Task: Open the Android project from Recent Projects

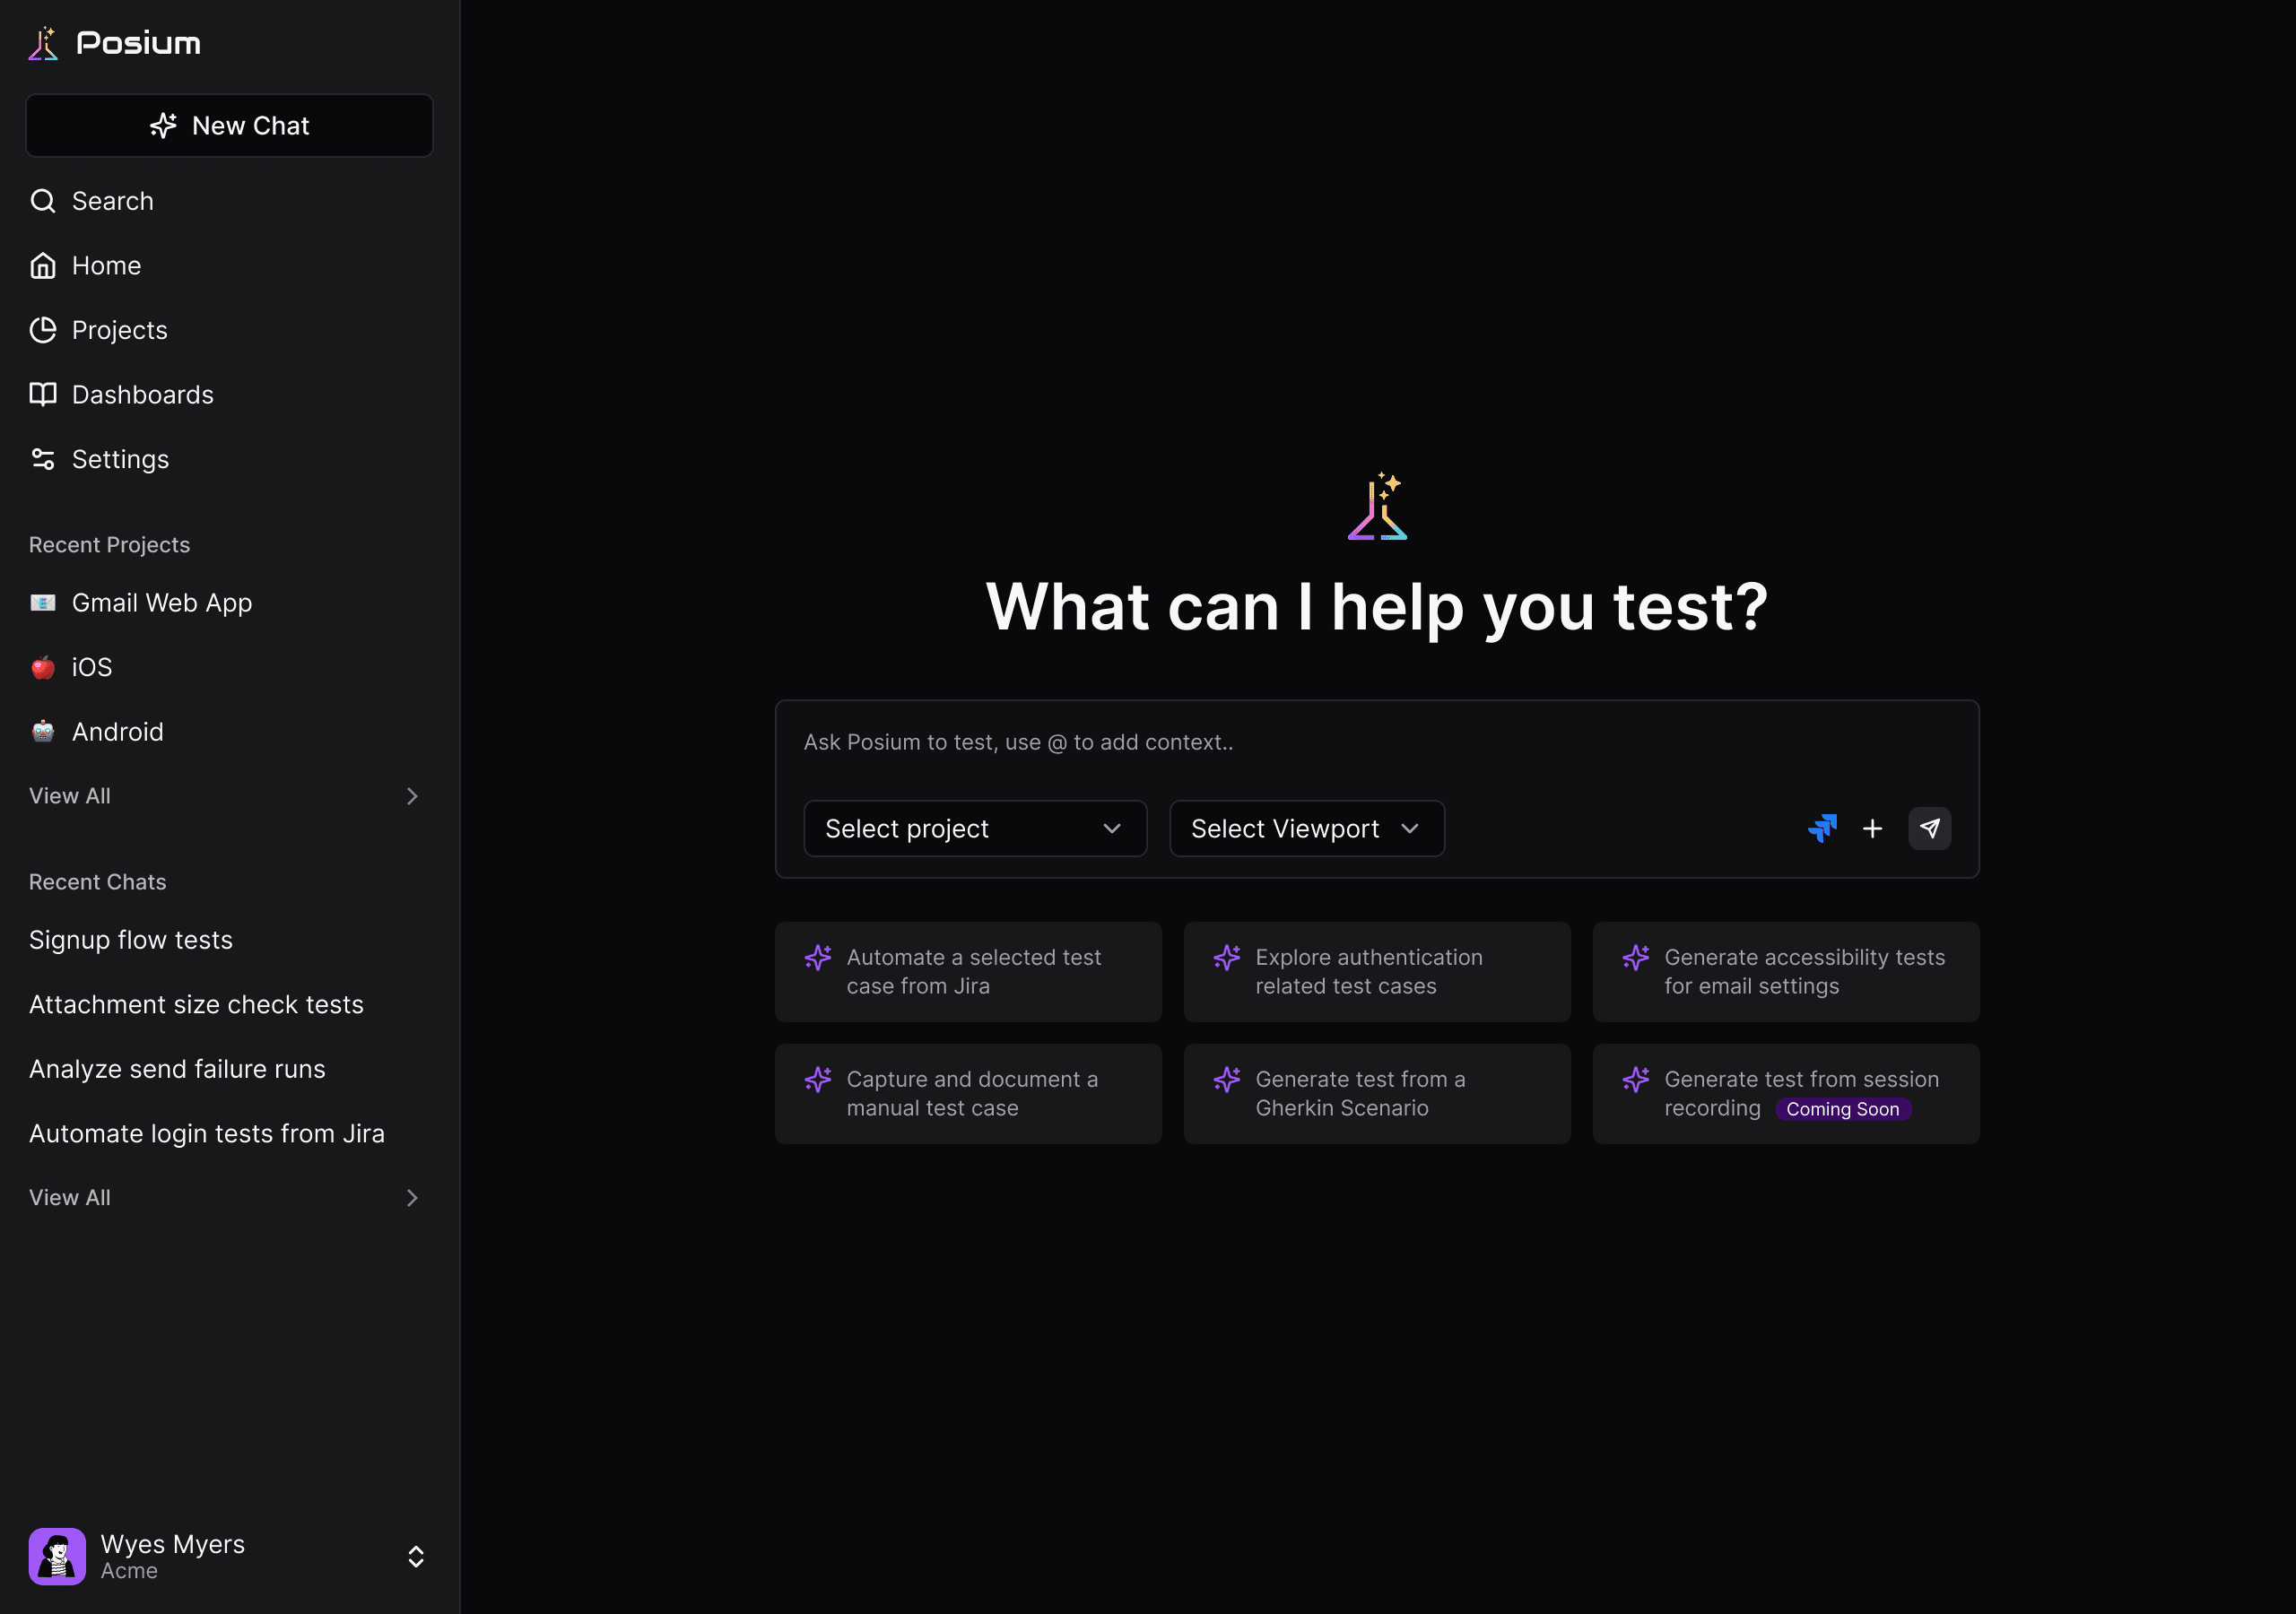Action: click(117, 731)
